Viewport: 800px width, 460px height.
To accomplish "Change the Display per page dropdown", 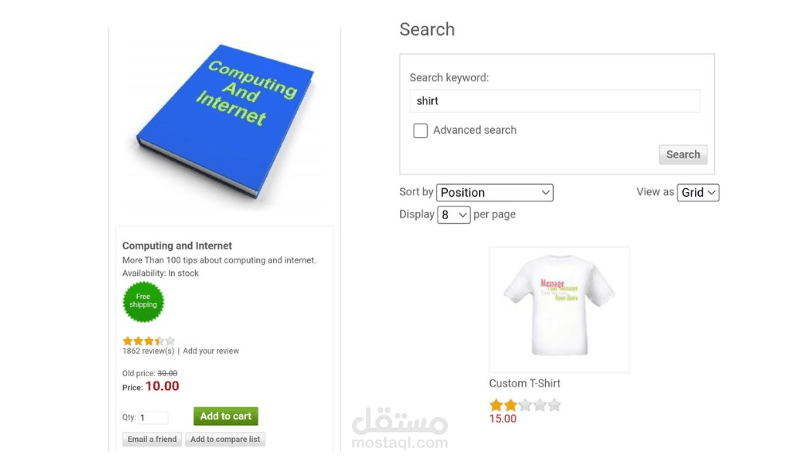I will (x=453, y=214).
